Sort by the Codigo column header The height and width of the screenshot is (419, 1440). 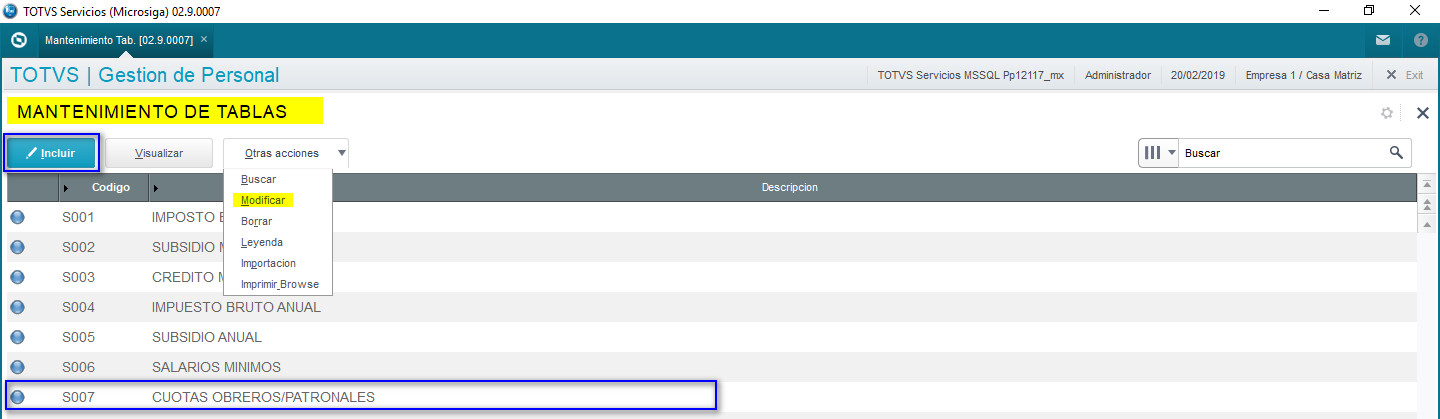click(x=110, y=188)
